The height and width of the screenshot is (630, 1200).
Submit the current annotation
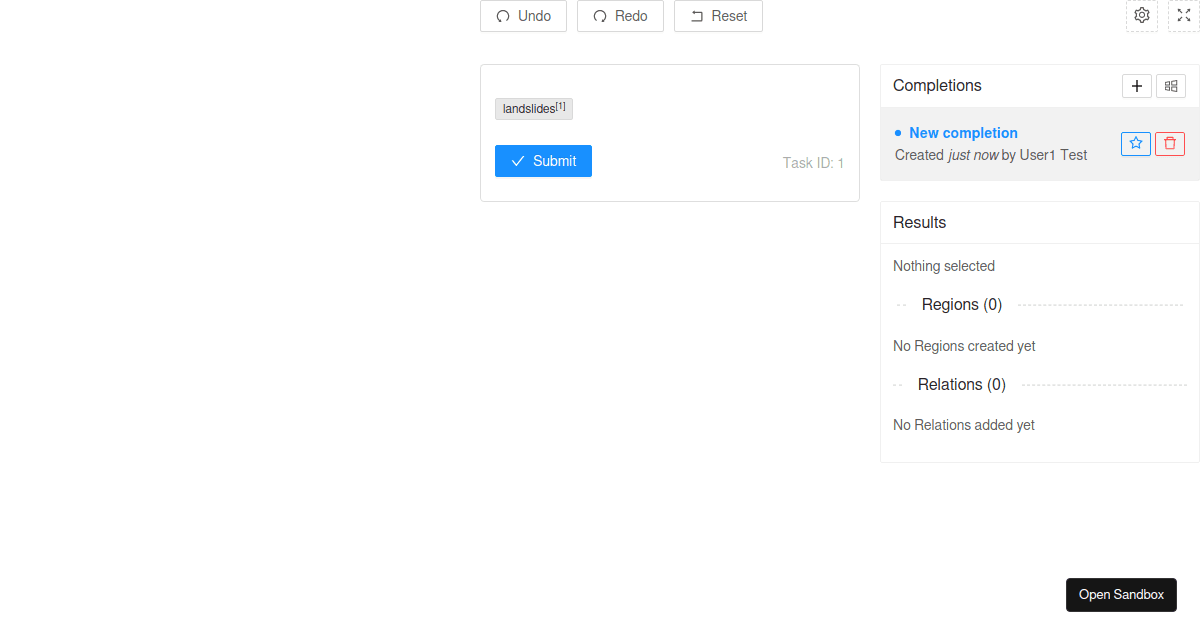coord(543,160)
